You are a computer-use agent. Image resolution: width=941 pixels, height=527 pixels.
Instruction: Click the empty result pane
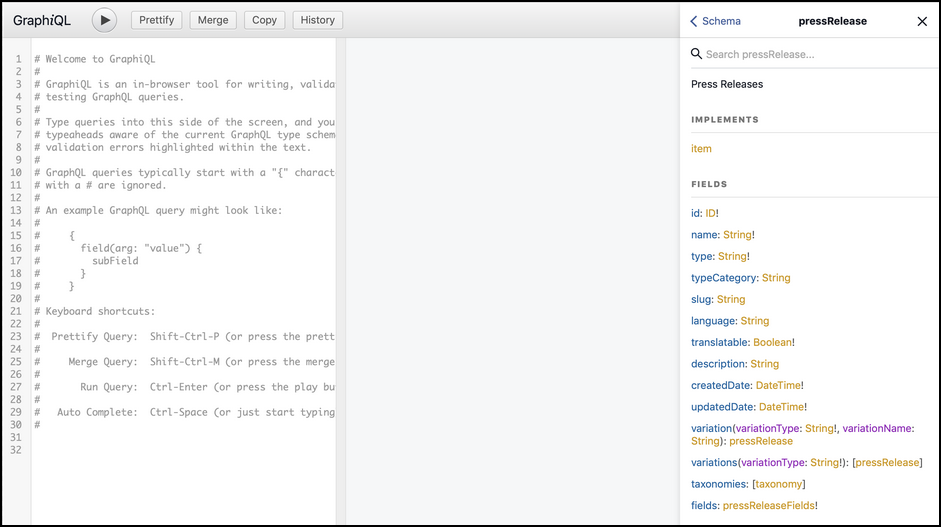click(x=513, y=282)
